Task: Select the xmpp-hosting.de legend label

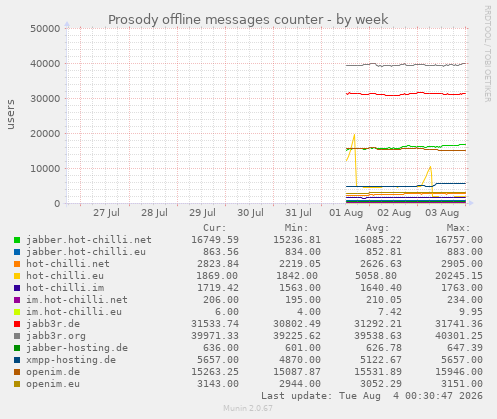Action: click(71, 360)
